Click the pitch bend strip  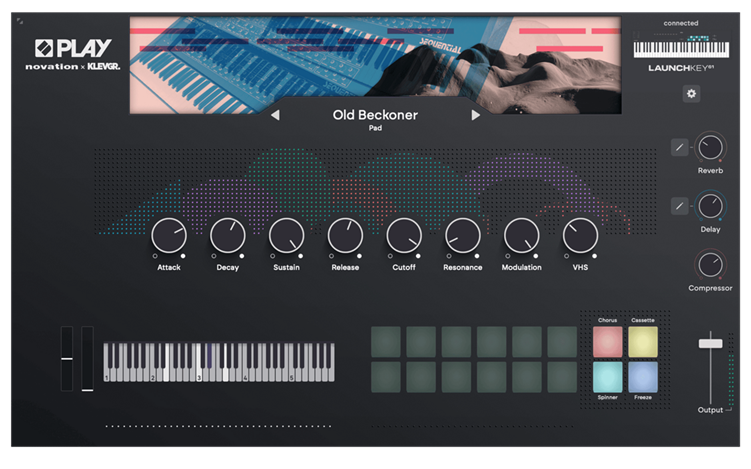click(67, 358)
